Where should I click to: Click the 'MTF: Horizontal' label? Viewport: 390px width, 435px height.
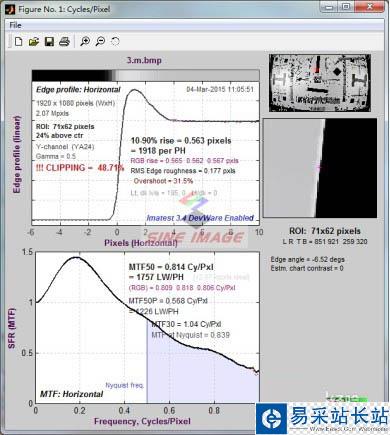[x=72, y=394]
